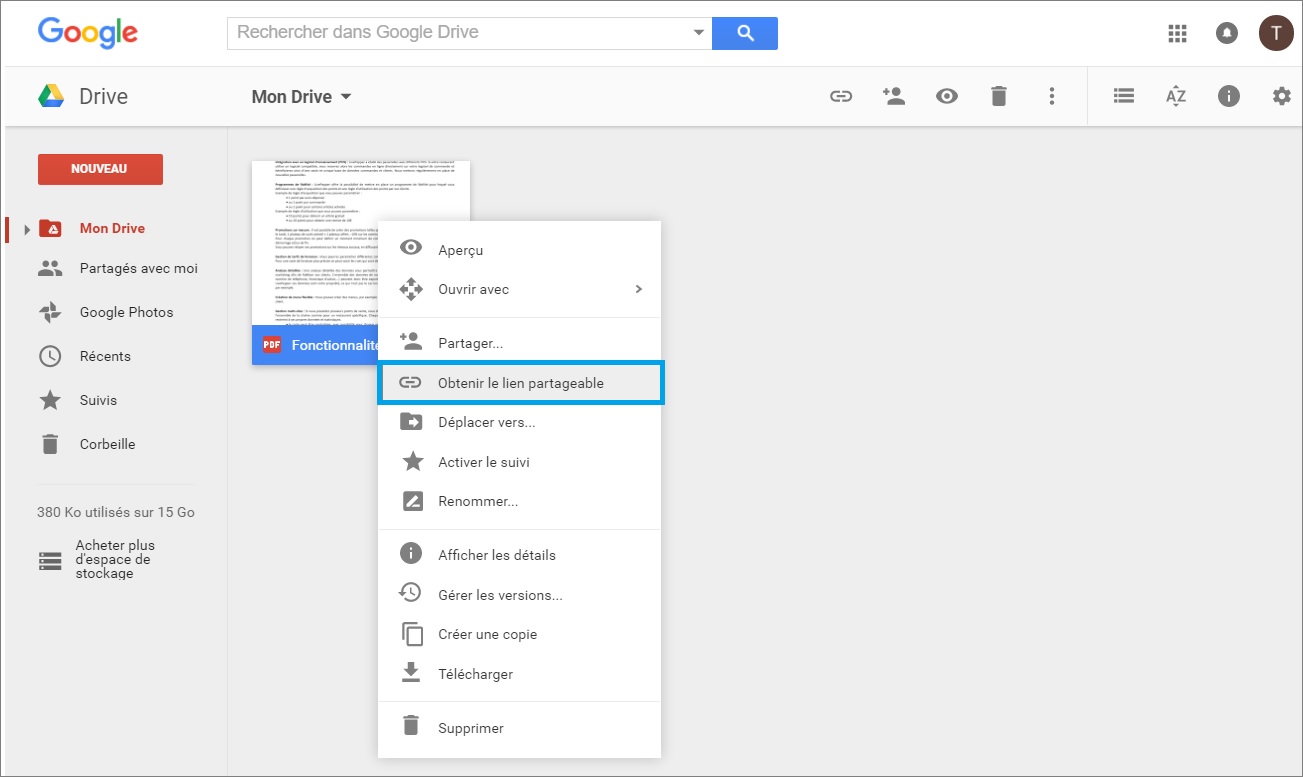Click the Mon Drive folder icon
The height and width of the screenshot is (777, 1303).
pyautogui.click(x=50, y=228)
